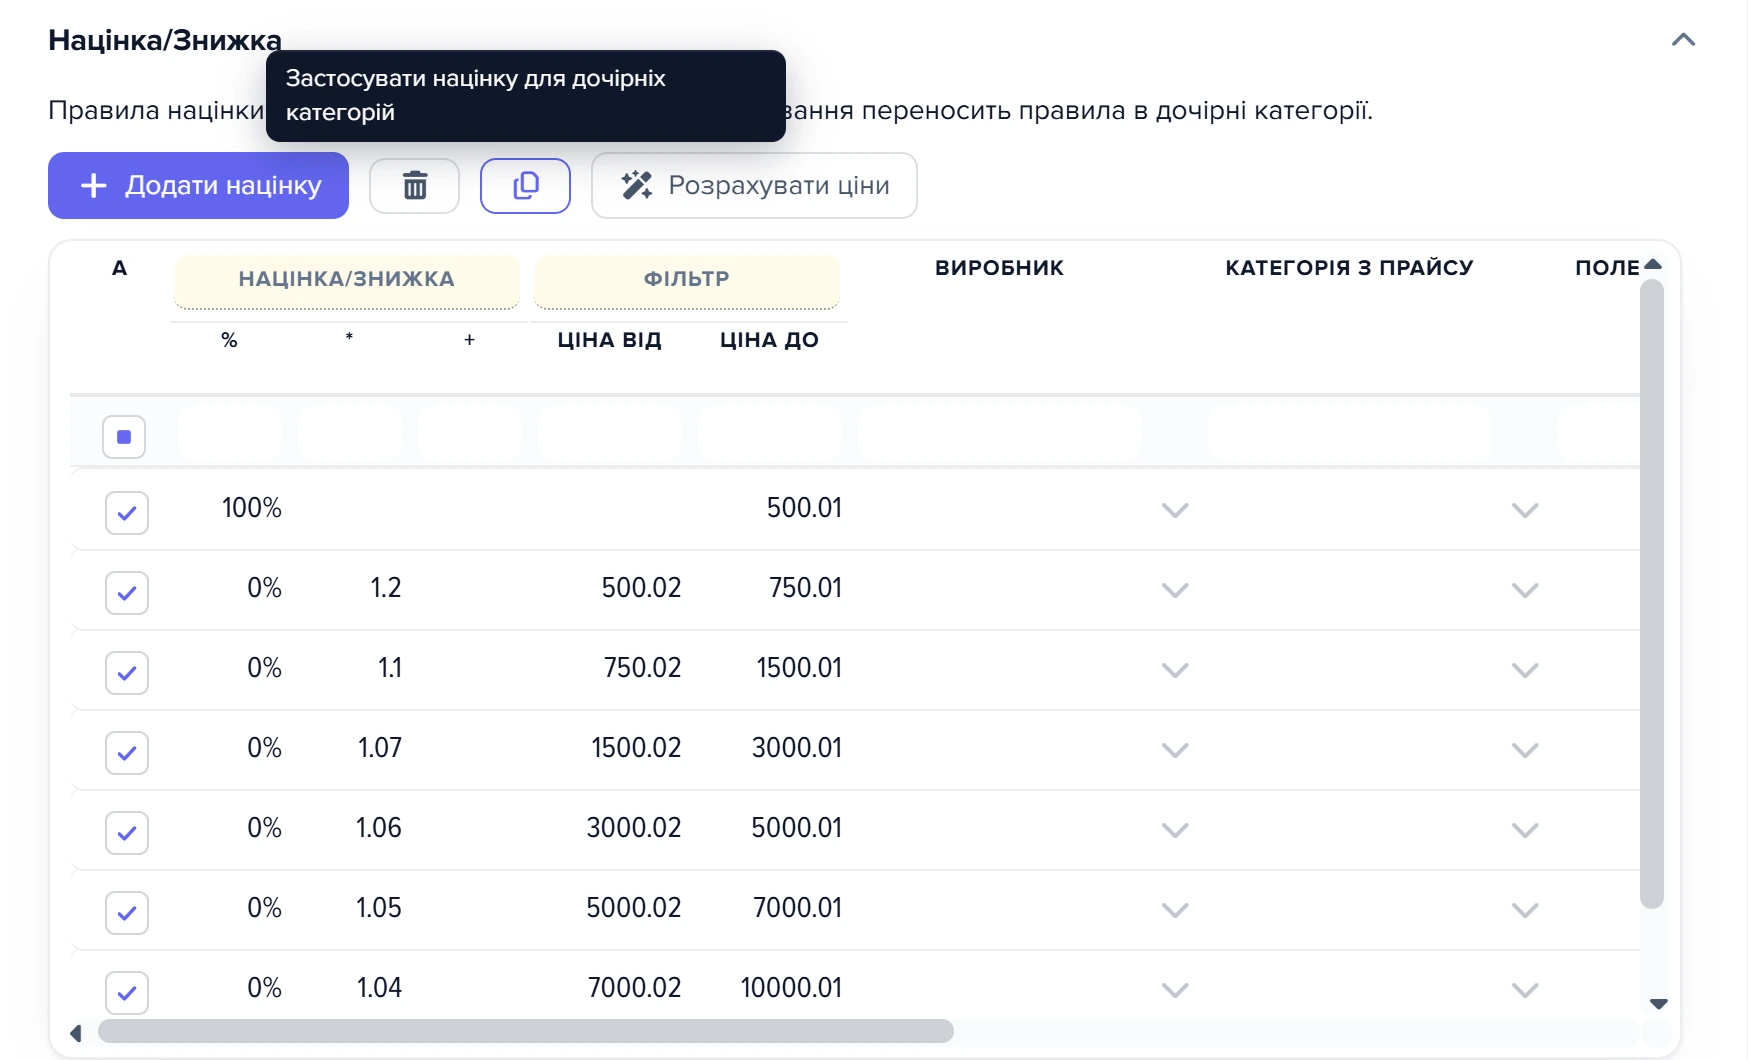Uncheck the checkbox for the 1.2 multiplier row

[127, 593]
